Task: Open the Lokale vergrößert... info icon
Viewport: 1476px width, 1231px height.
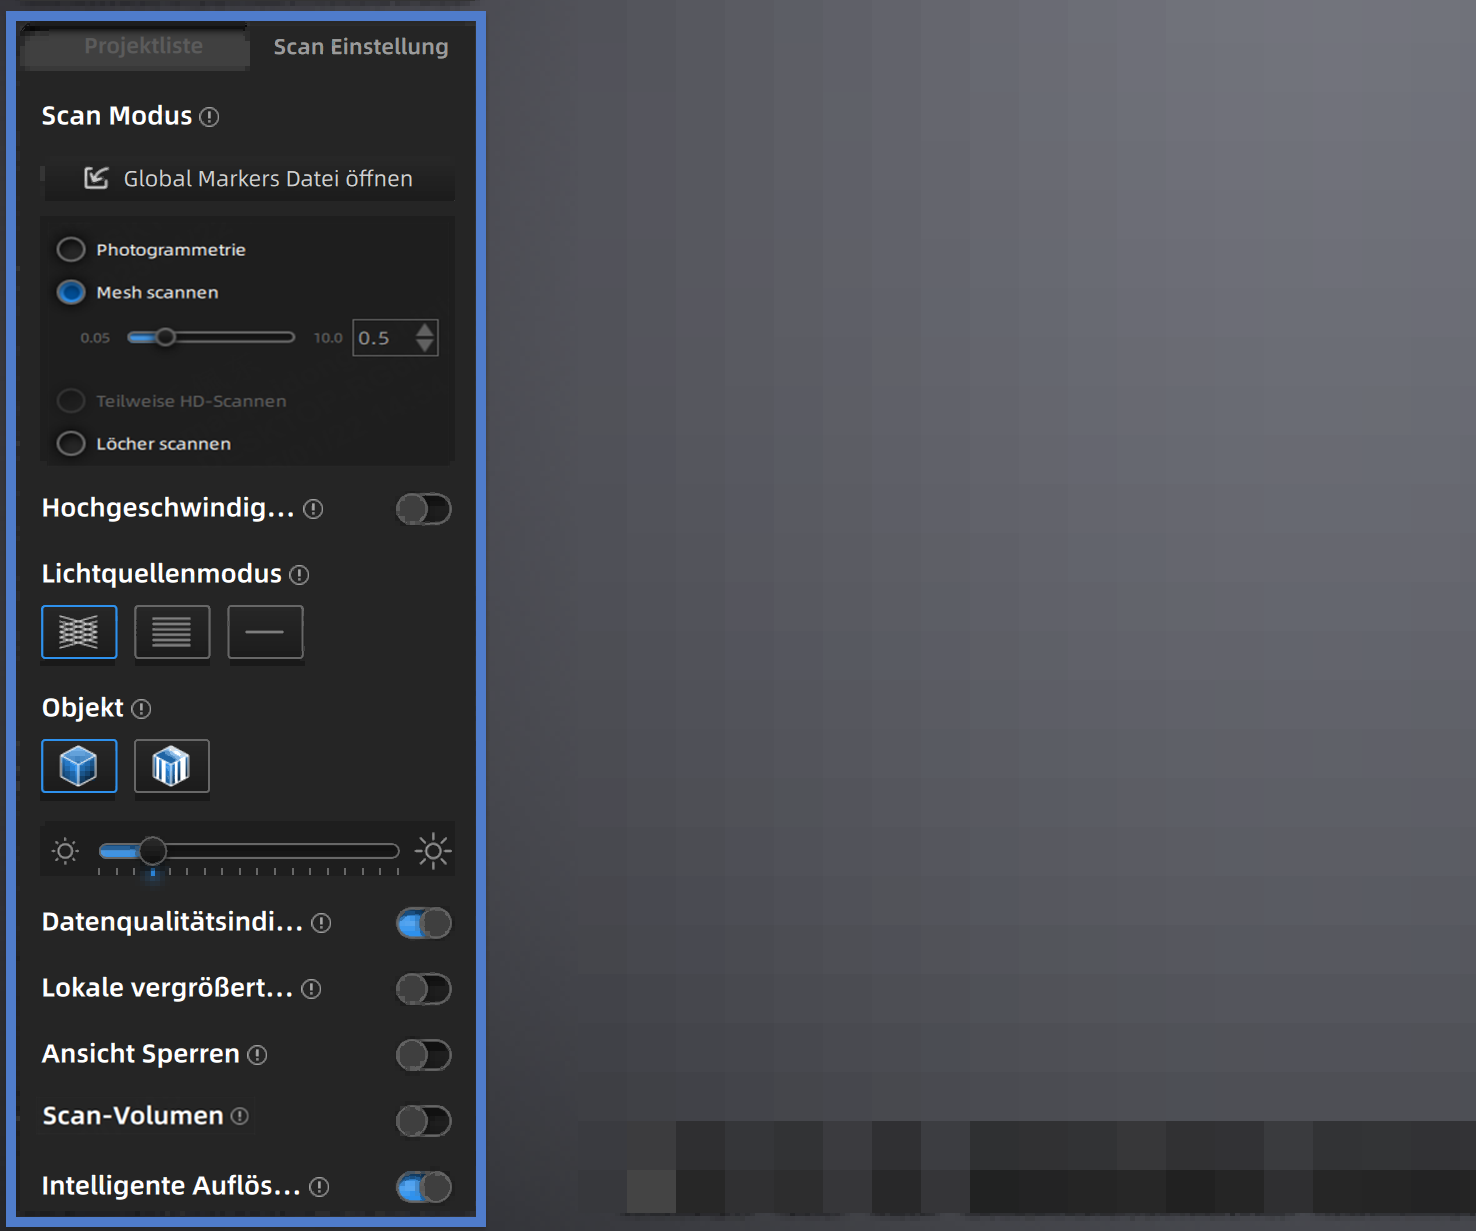Action: pos(311,989)
